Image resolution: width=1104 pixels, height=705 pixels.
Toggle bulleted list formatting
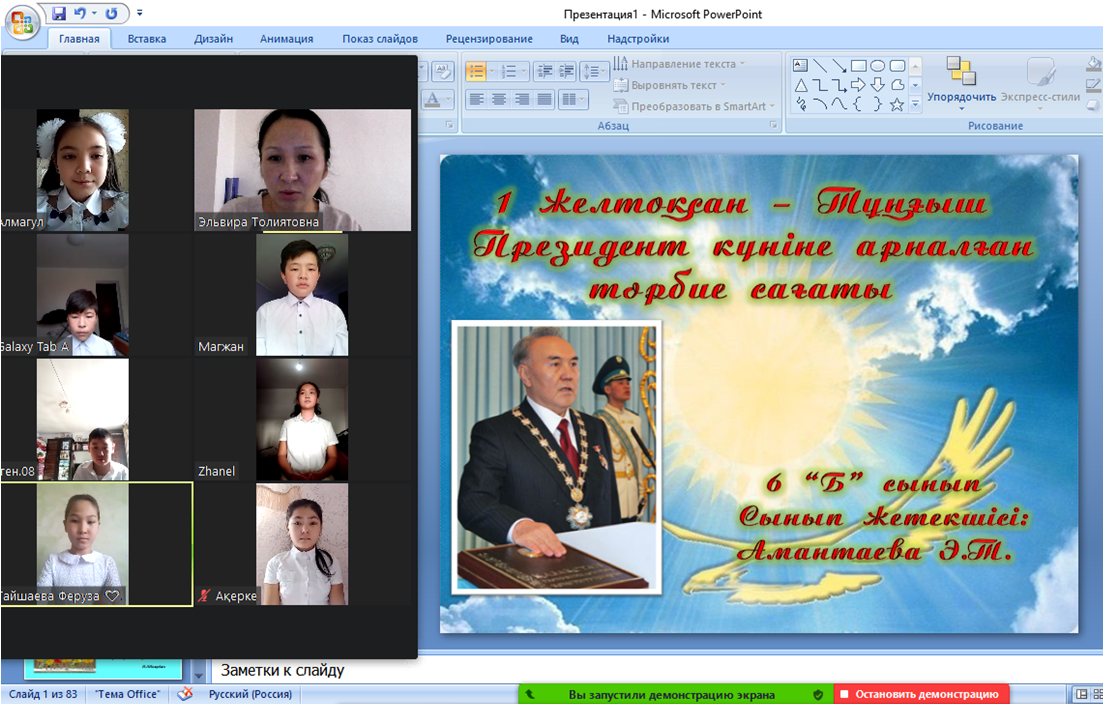(x=475, y=71)
